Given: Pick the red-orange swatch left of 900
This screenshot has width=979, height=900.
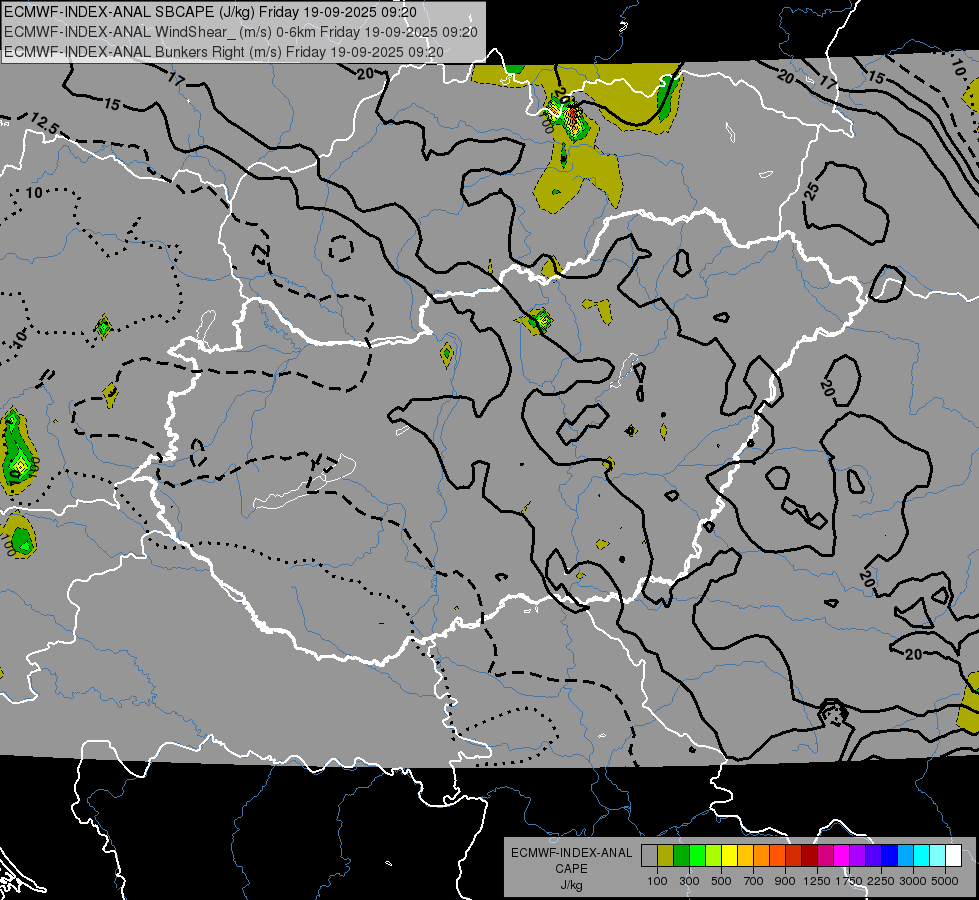Looking at the screenshot, I should (x=777, y=856).
